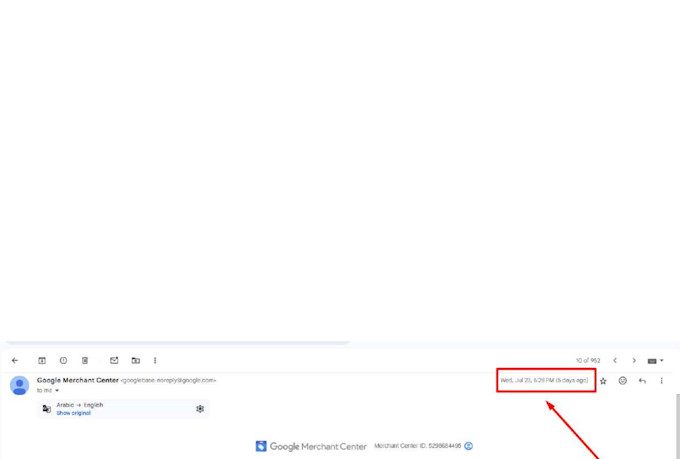This screenshot has height=459, width=680.
Task: Click the sender's profile avatar
Action: pos(20,385)
